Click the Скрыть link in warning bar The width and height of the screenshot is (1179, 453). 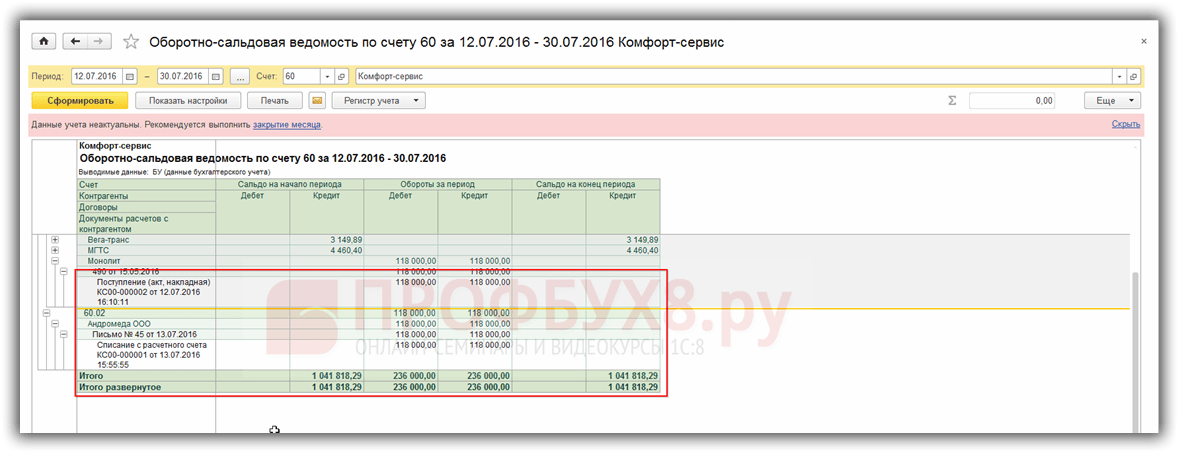tap(1126, 124)
